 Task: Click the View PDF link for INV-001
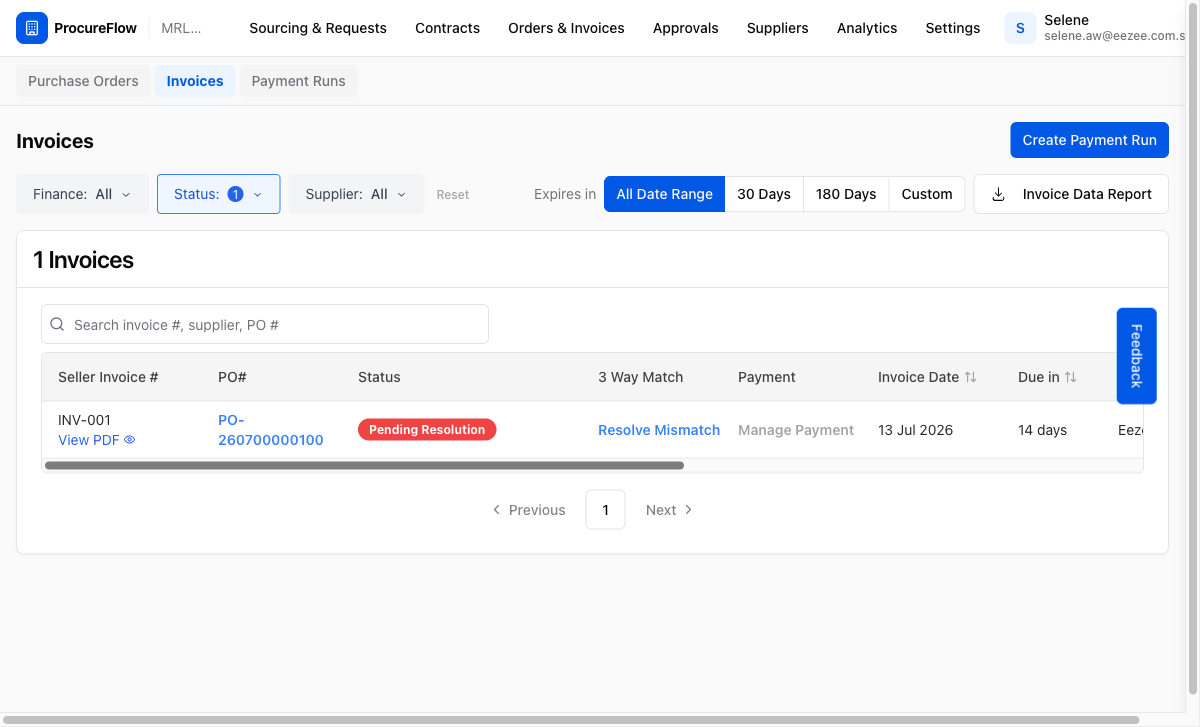(96, 440)
